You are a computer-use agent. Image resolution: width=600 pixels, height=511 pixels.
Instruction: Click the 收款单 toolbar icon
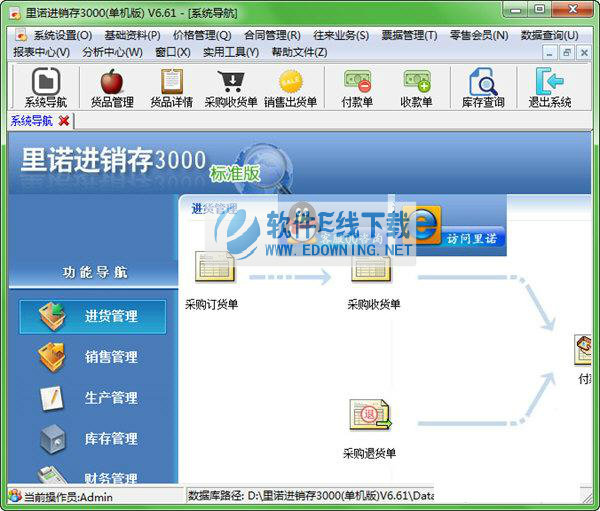pos(416,82)
